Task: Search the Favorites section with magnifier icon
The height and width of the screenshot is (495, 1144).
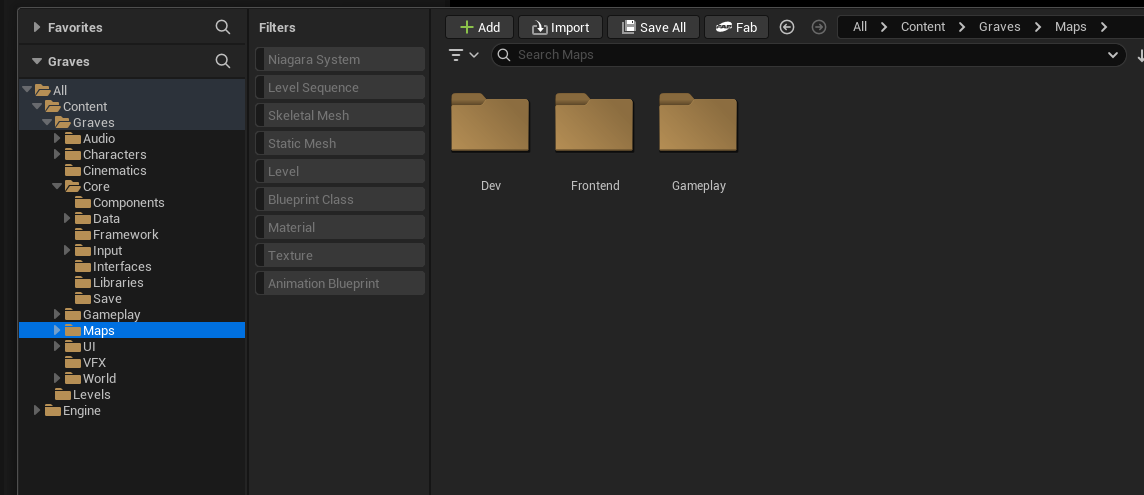Action: [x=223, y=27]
